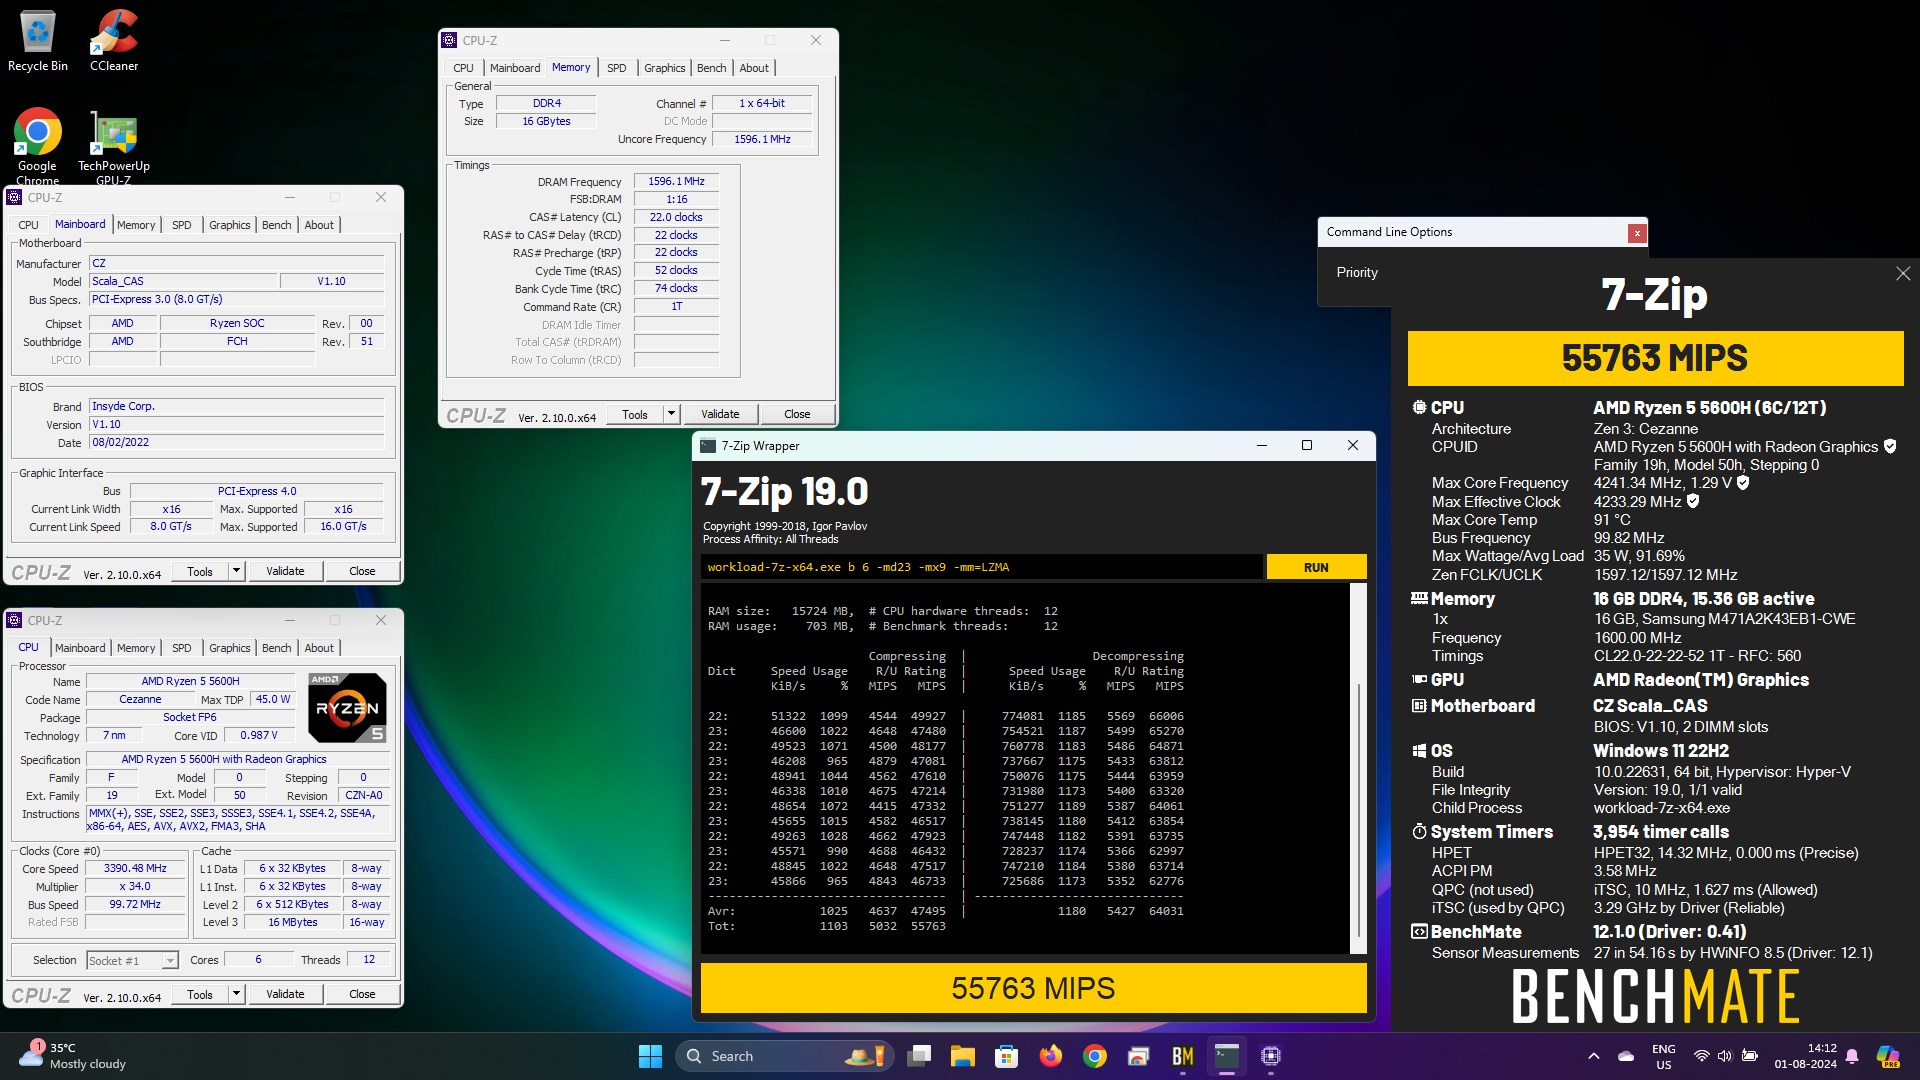The width and height of the screenshot is (1920, 1080).
Task: Click Tools button in Memory CPU-Z window
Action: tap(635, 414)
